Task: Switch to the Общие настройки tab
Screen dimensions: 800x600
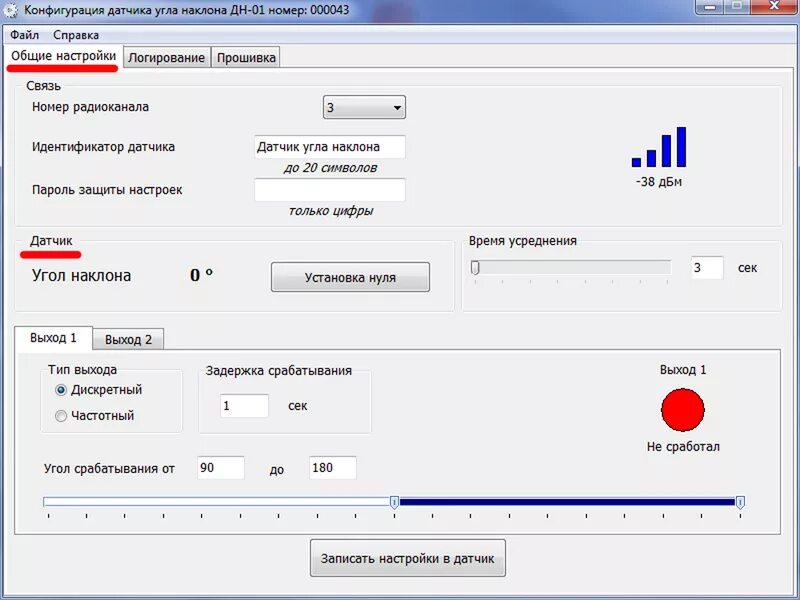Action: tap(64, 56)
